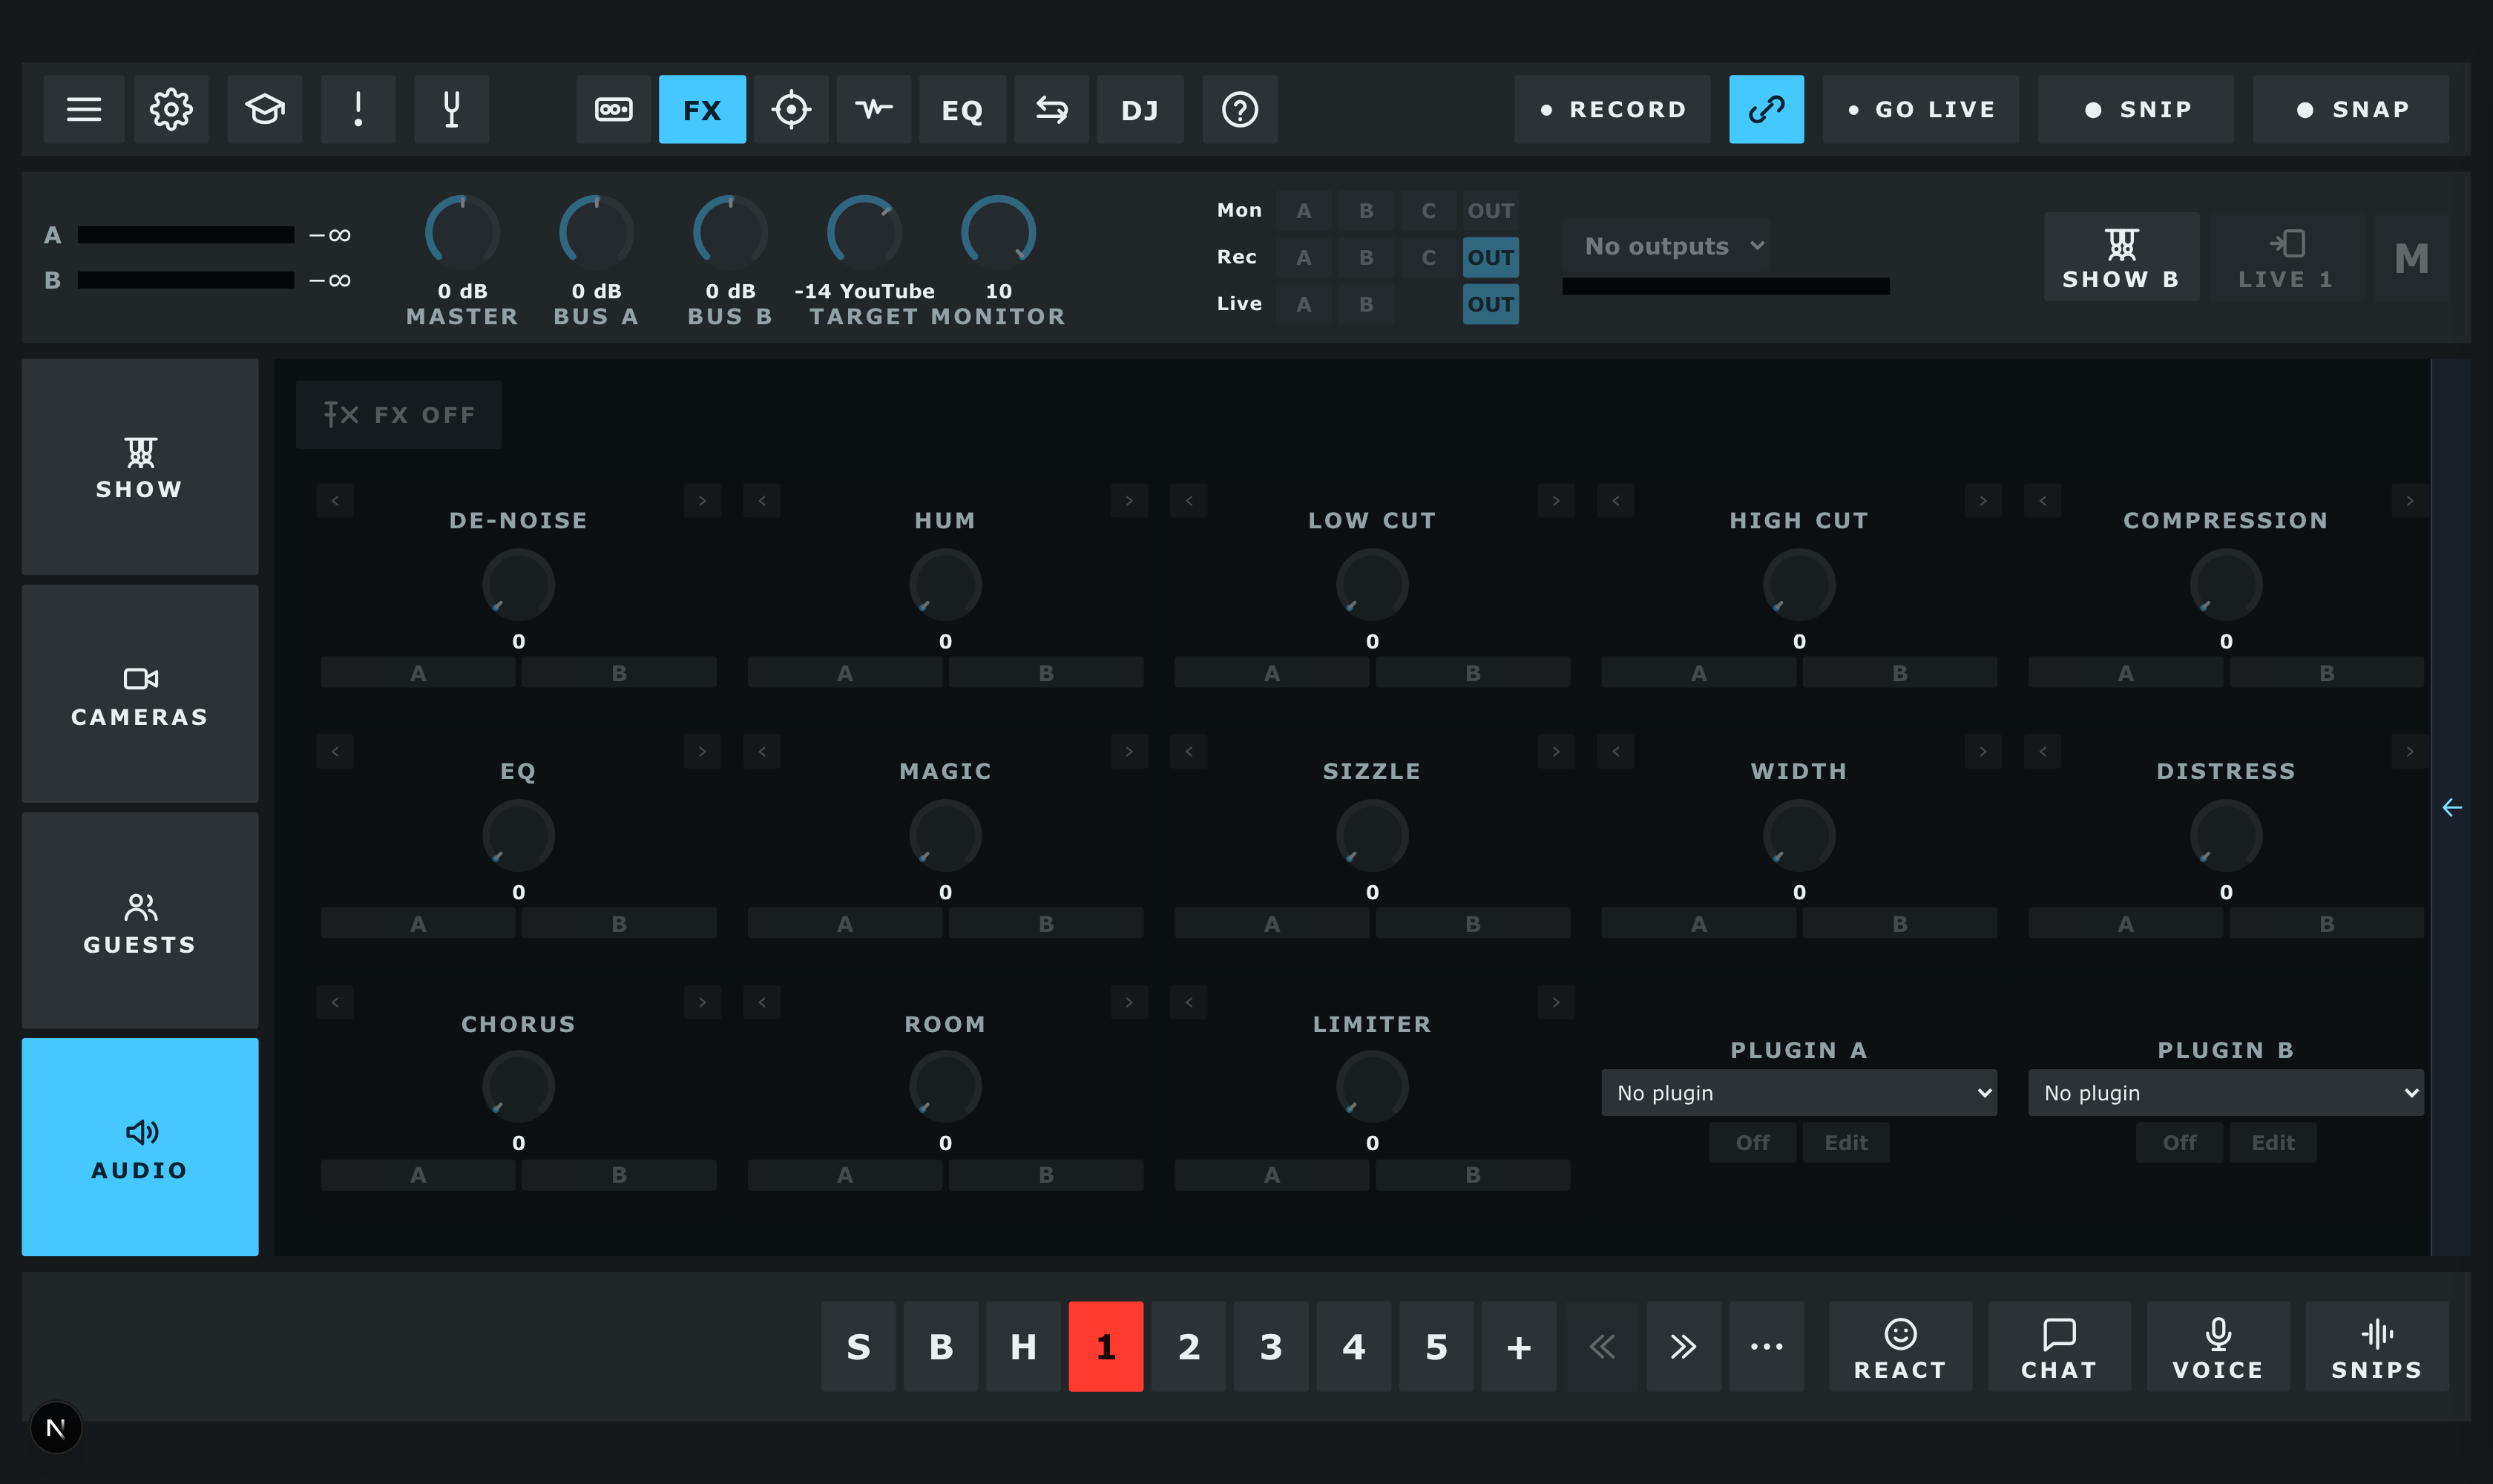
Task: Toggle the chain link button
Action: tap(1767, 109)
